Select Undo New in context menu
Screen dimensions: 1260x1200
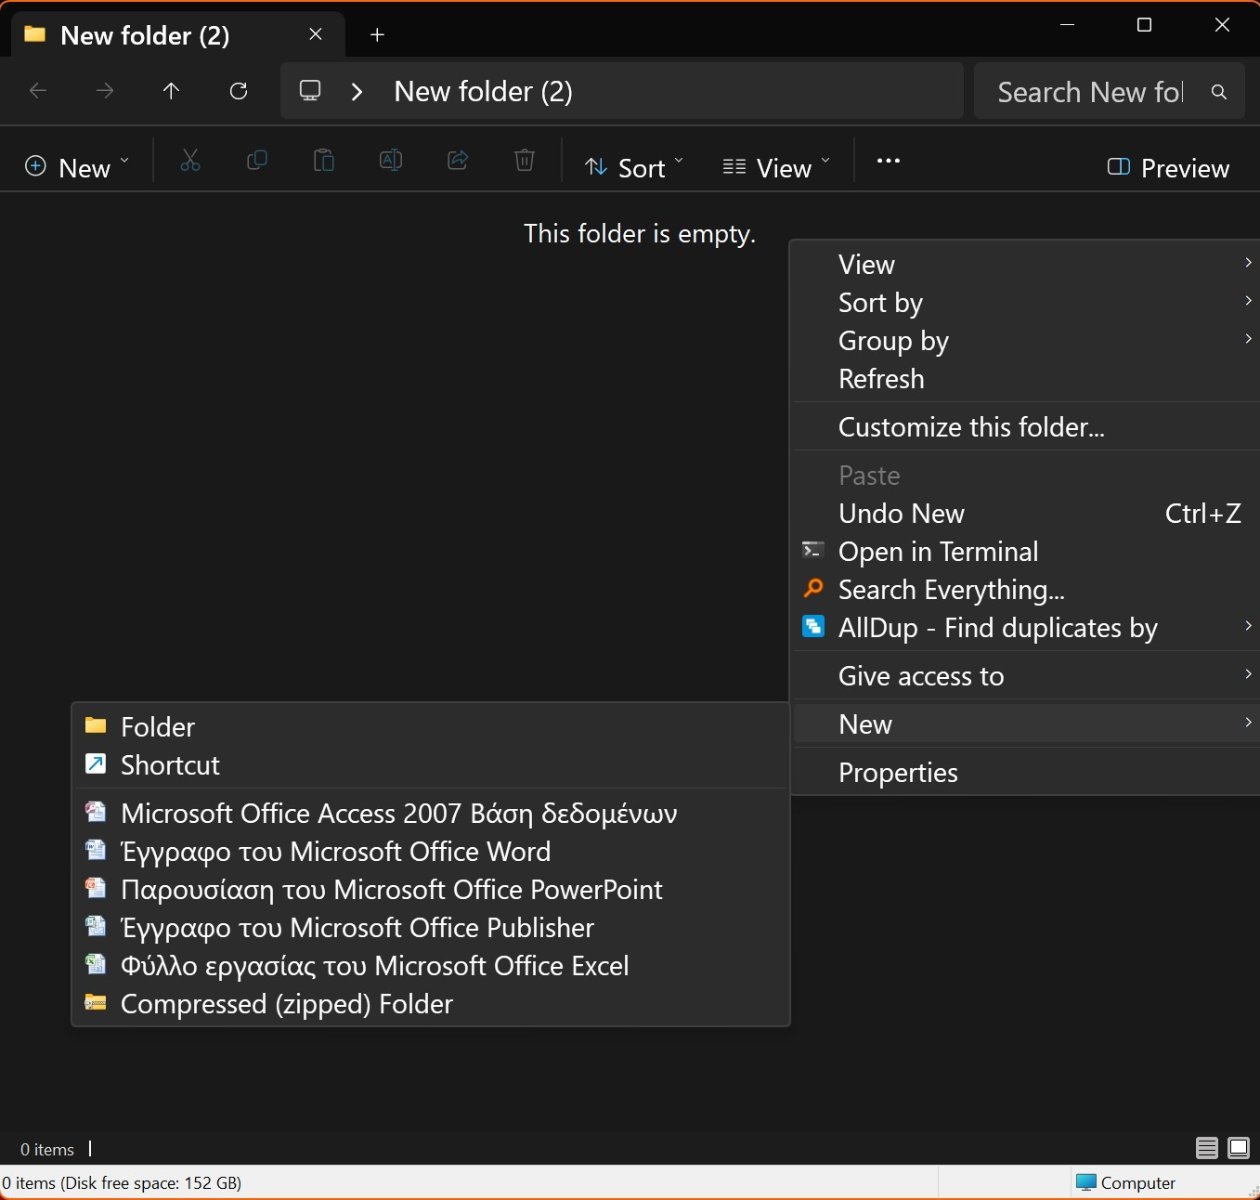(x=1026, y=513)
